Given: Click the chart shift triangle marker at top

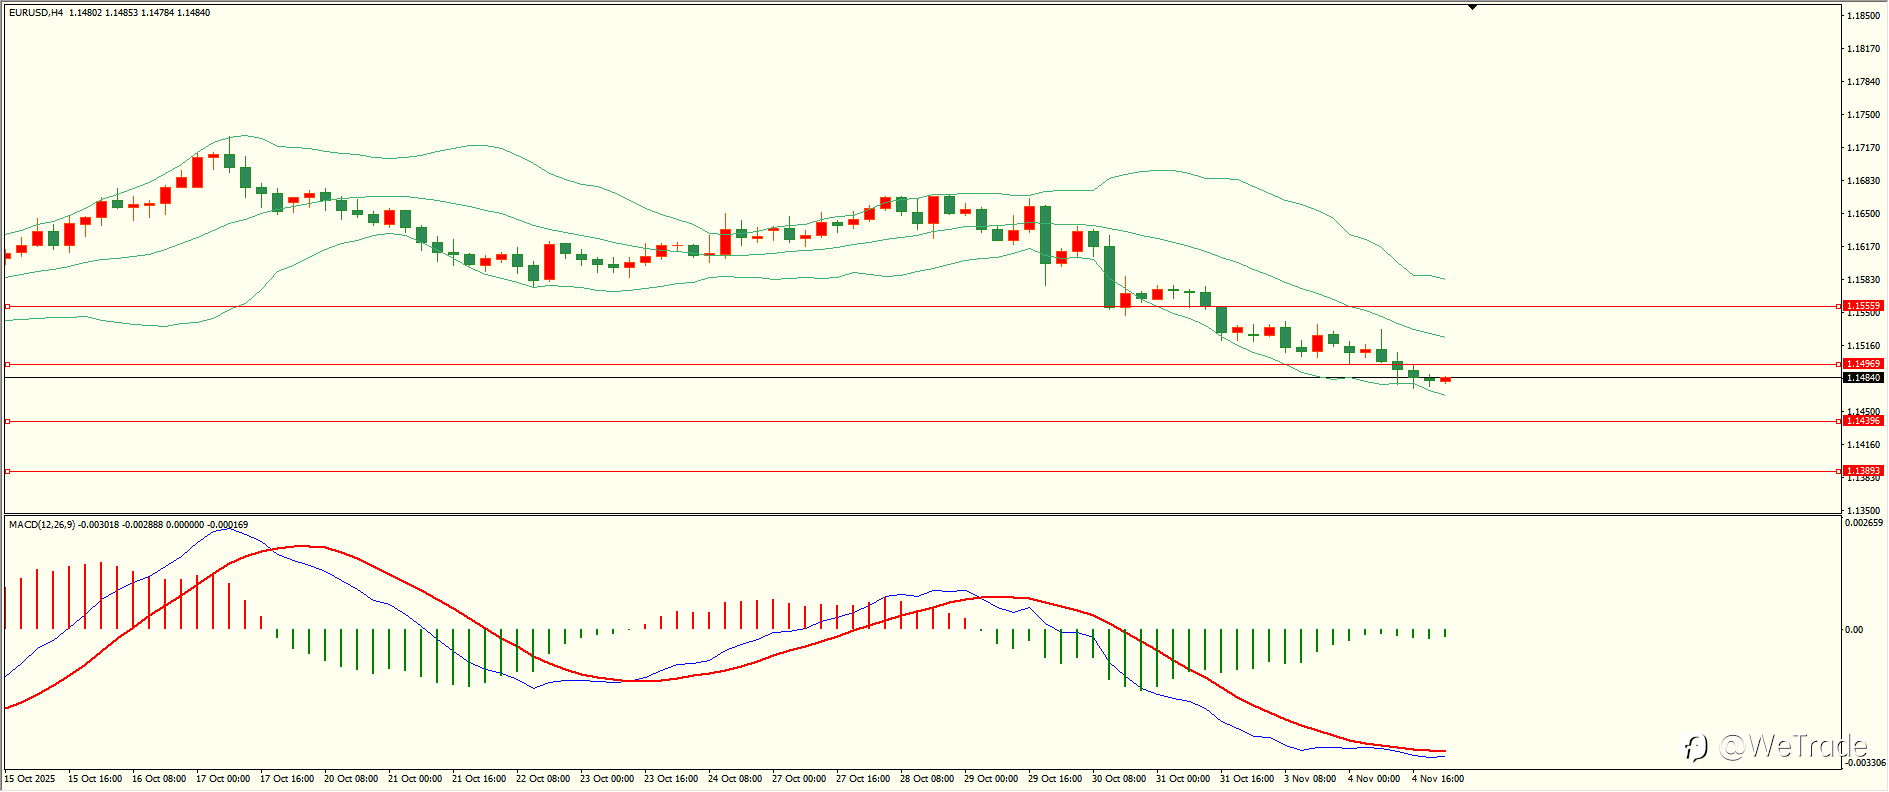Looking at the screenshot, I should tap(1472, 7).
